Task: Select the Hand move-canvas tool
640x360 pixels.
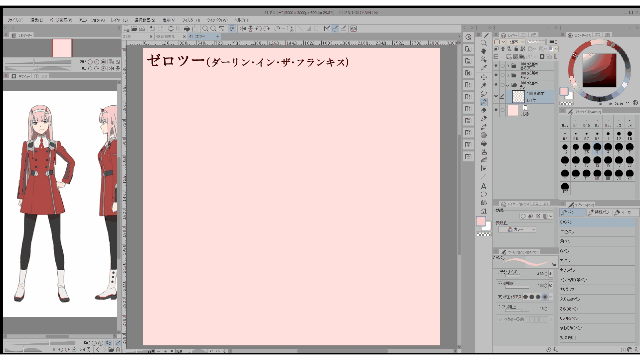Action: coord(484,51)
